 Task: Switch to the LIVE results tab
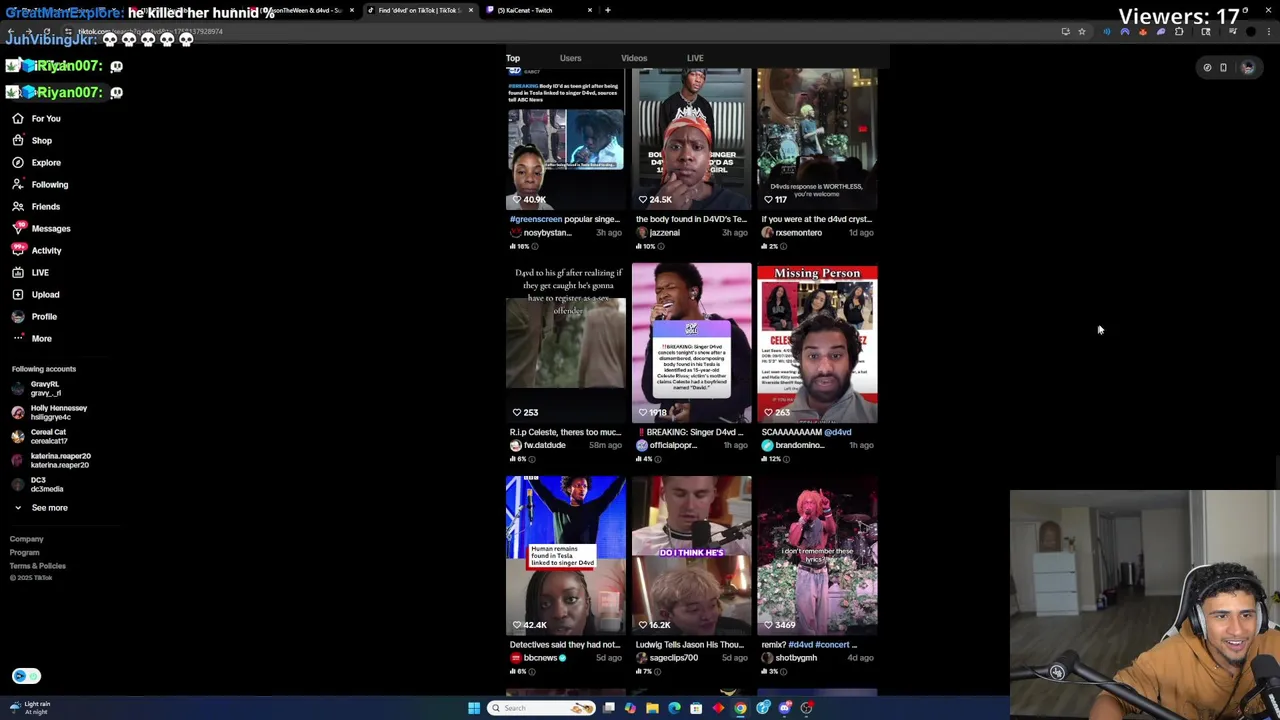695,58
